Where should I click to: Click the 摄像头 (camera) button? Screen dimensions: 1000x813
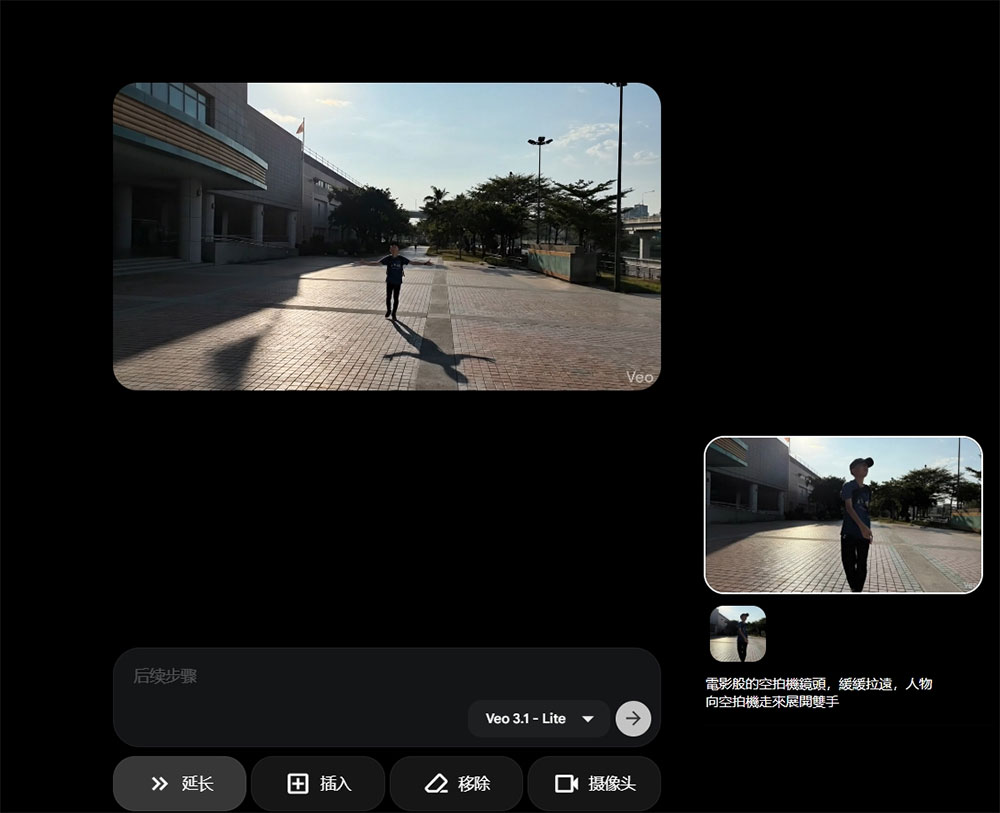594,783
